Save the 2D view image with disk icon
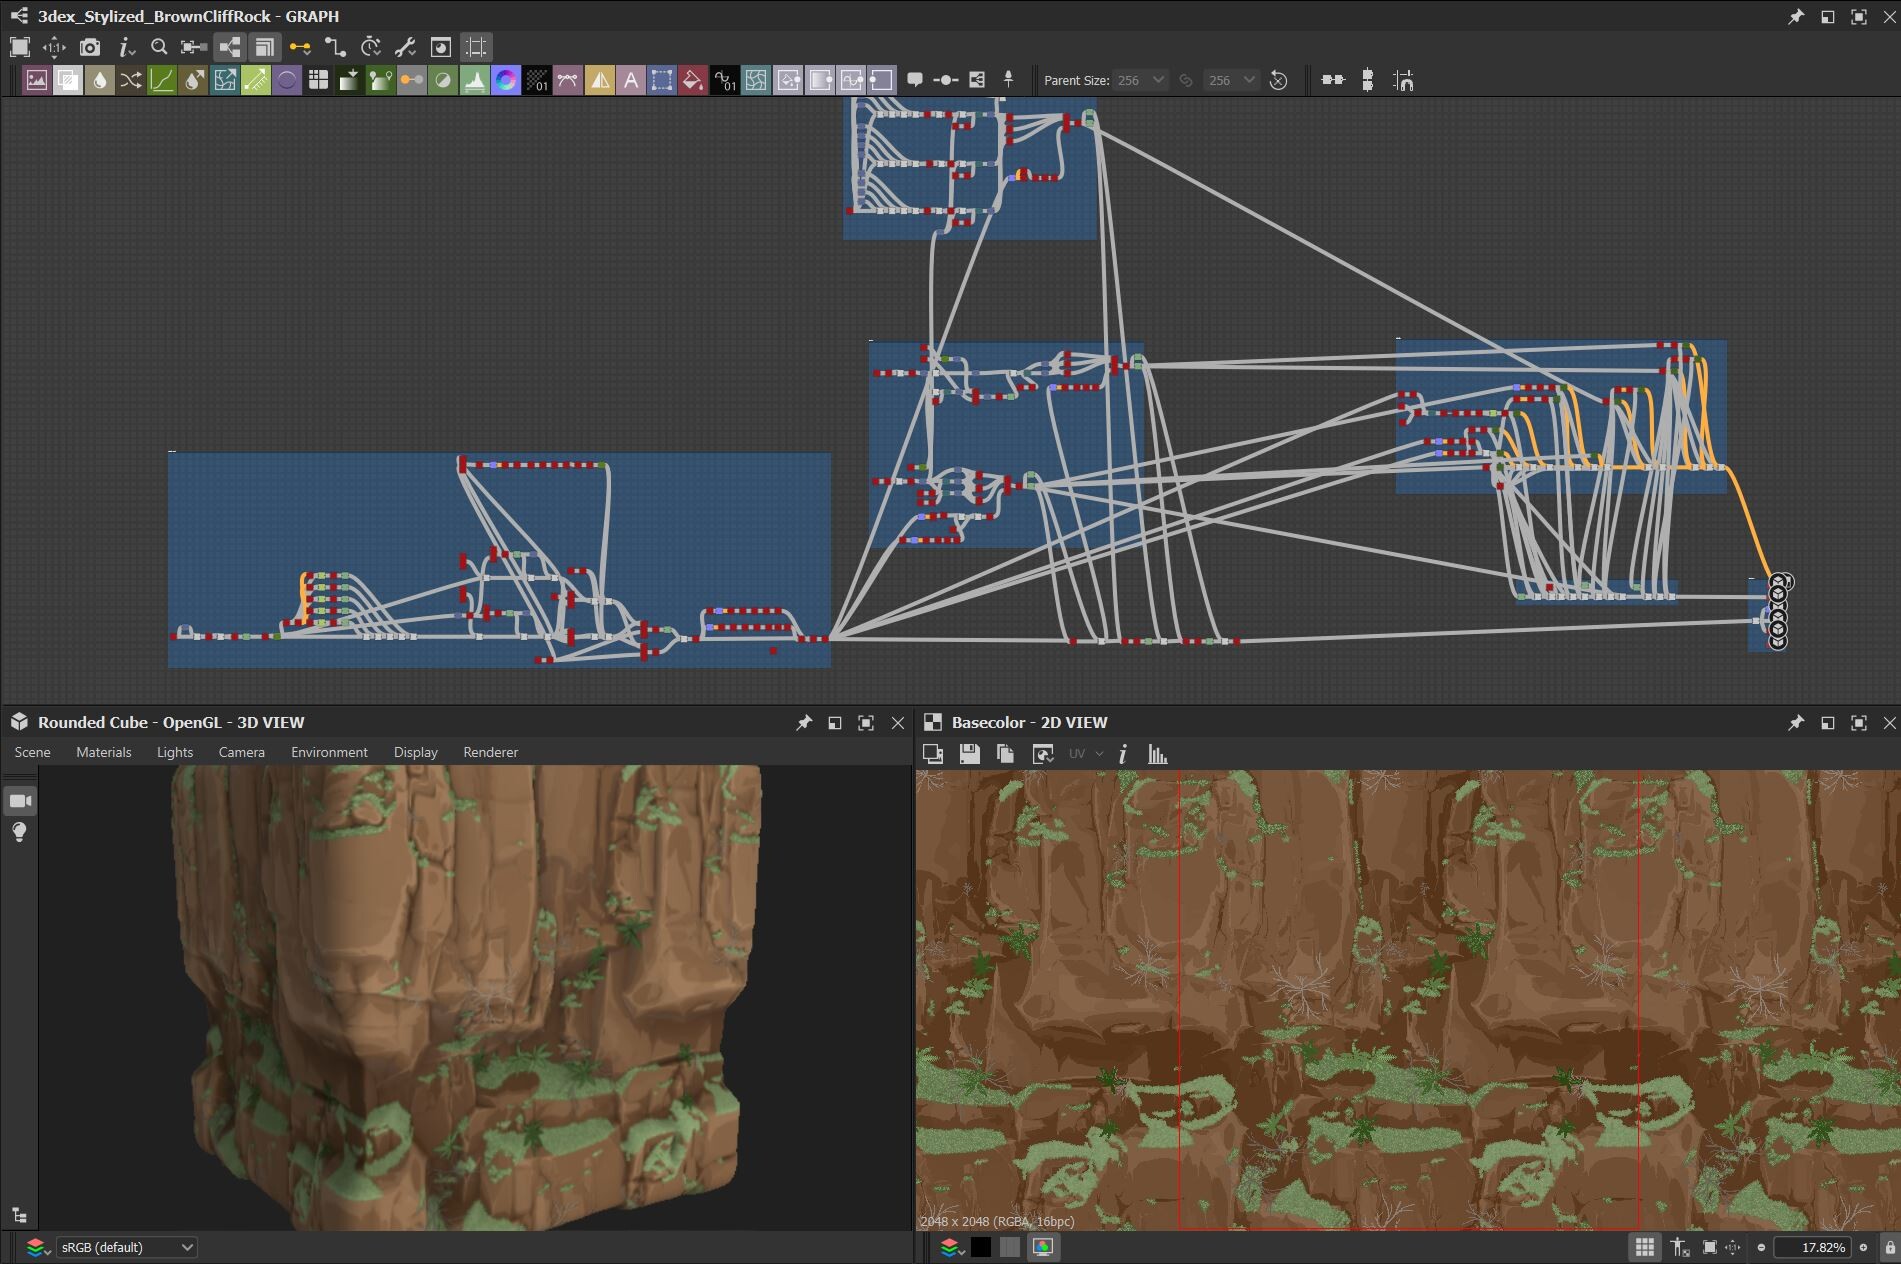Viewport: 1901px width, 1264px height. [969, 754]
